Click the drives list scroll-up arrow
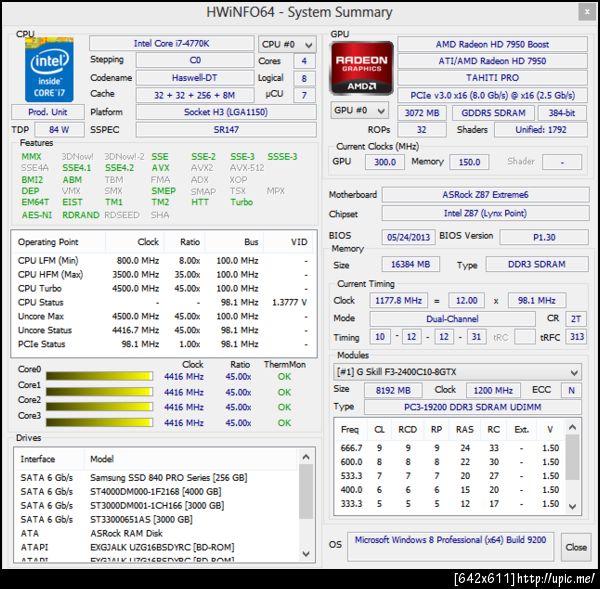Screen dimensions: 600x589 point(306,457)
